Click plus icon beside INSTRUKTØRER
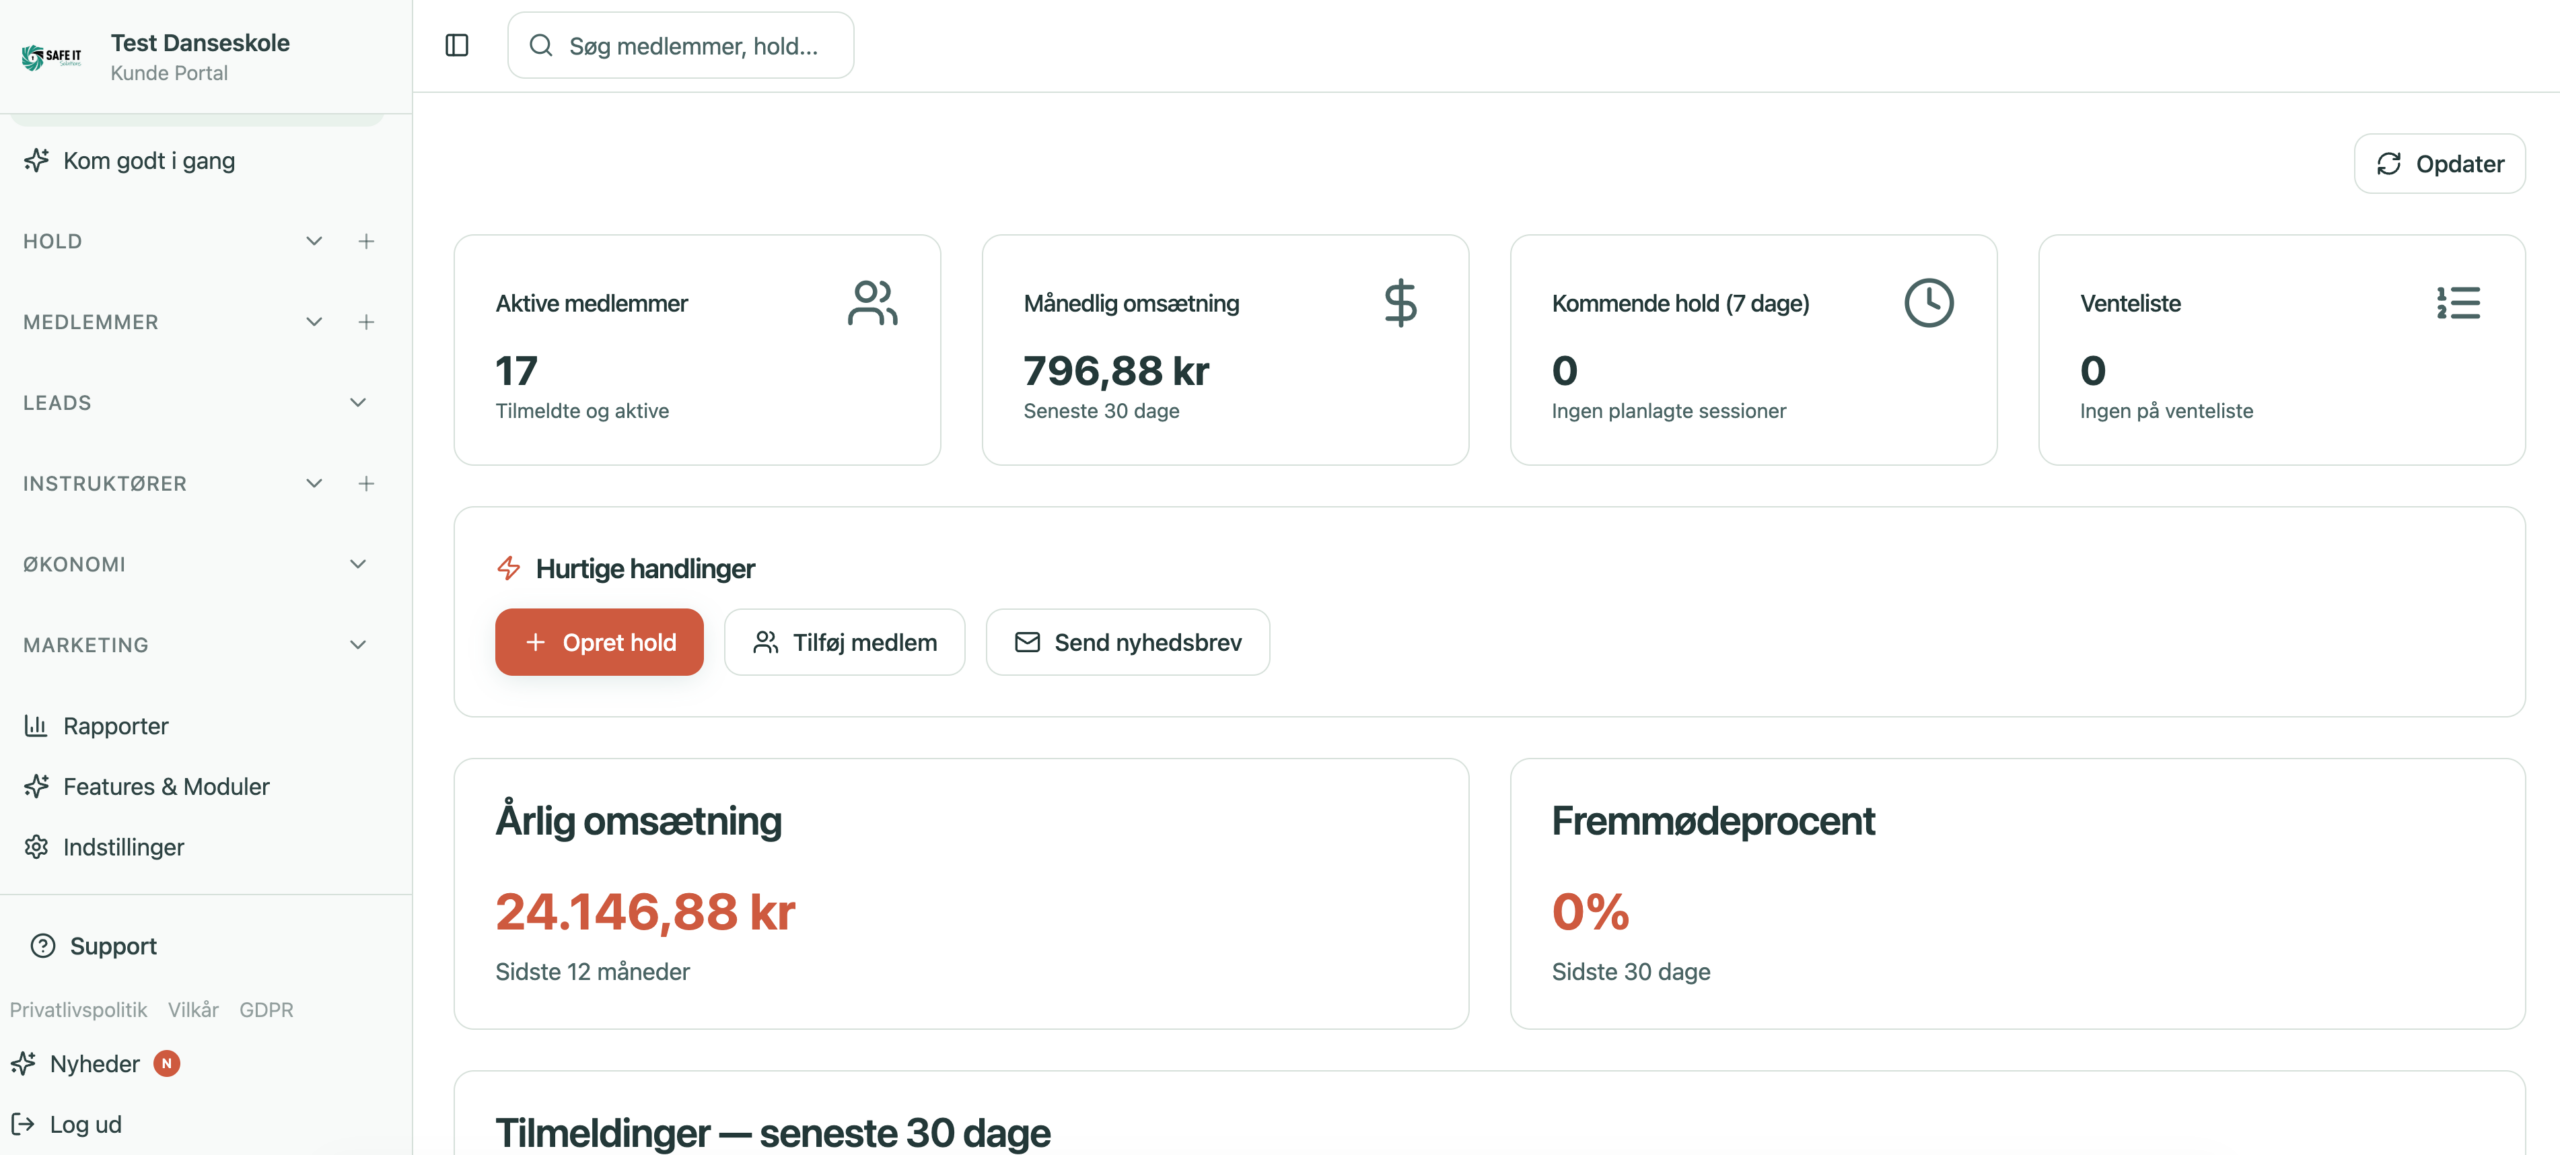Viewport: 2560px width, 1155px height. (366, 484)
